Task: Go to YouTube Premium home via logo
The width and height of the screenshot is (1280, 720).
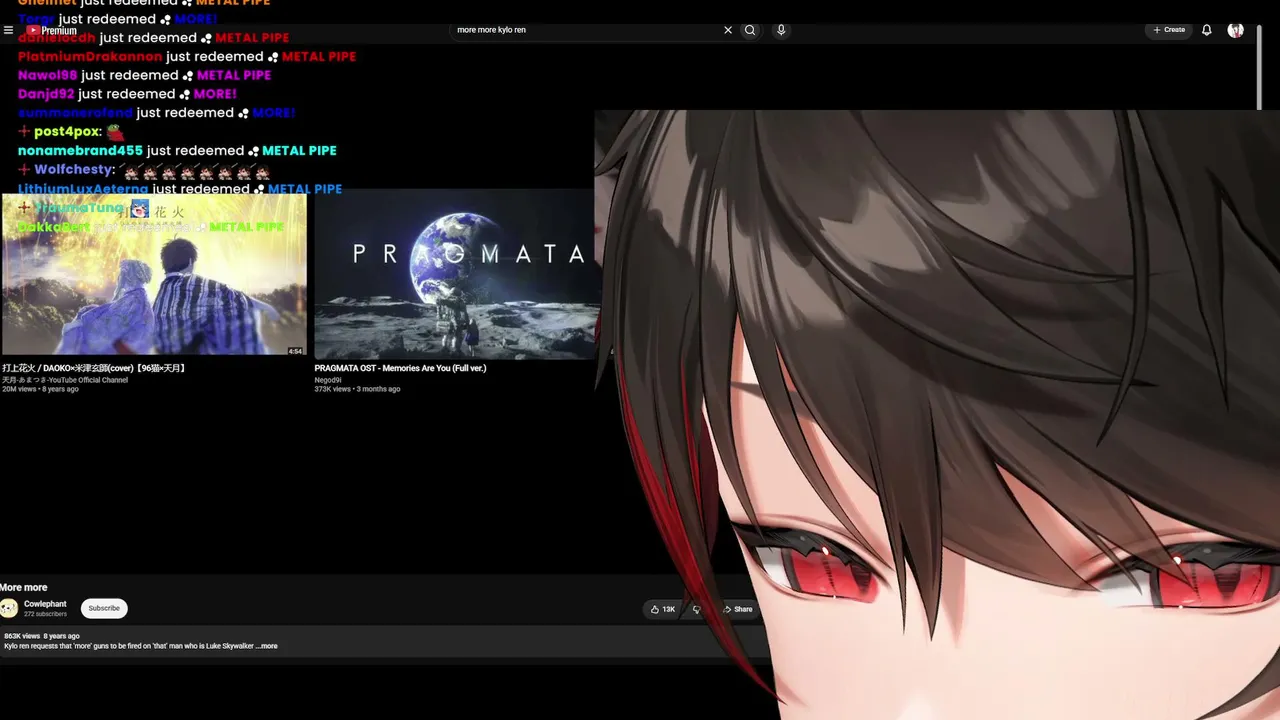Action: (x=52, y=30)
